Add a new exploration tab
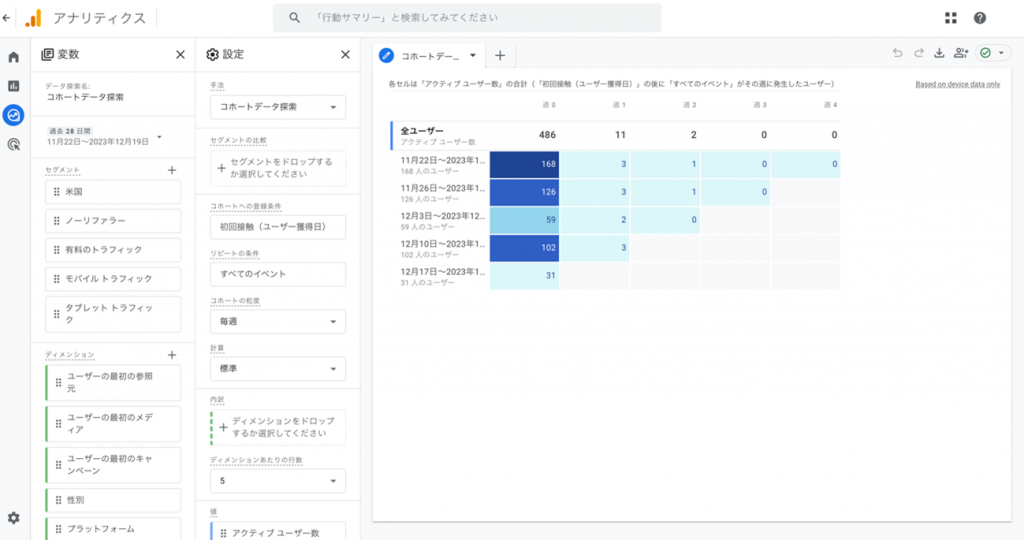Screen dimensions: 1024x540 (x=500, y=56)
